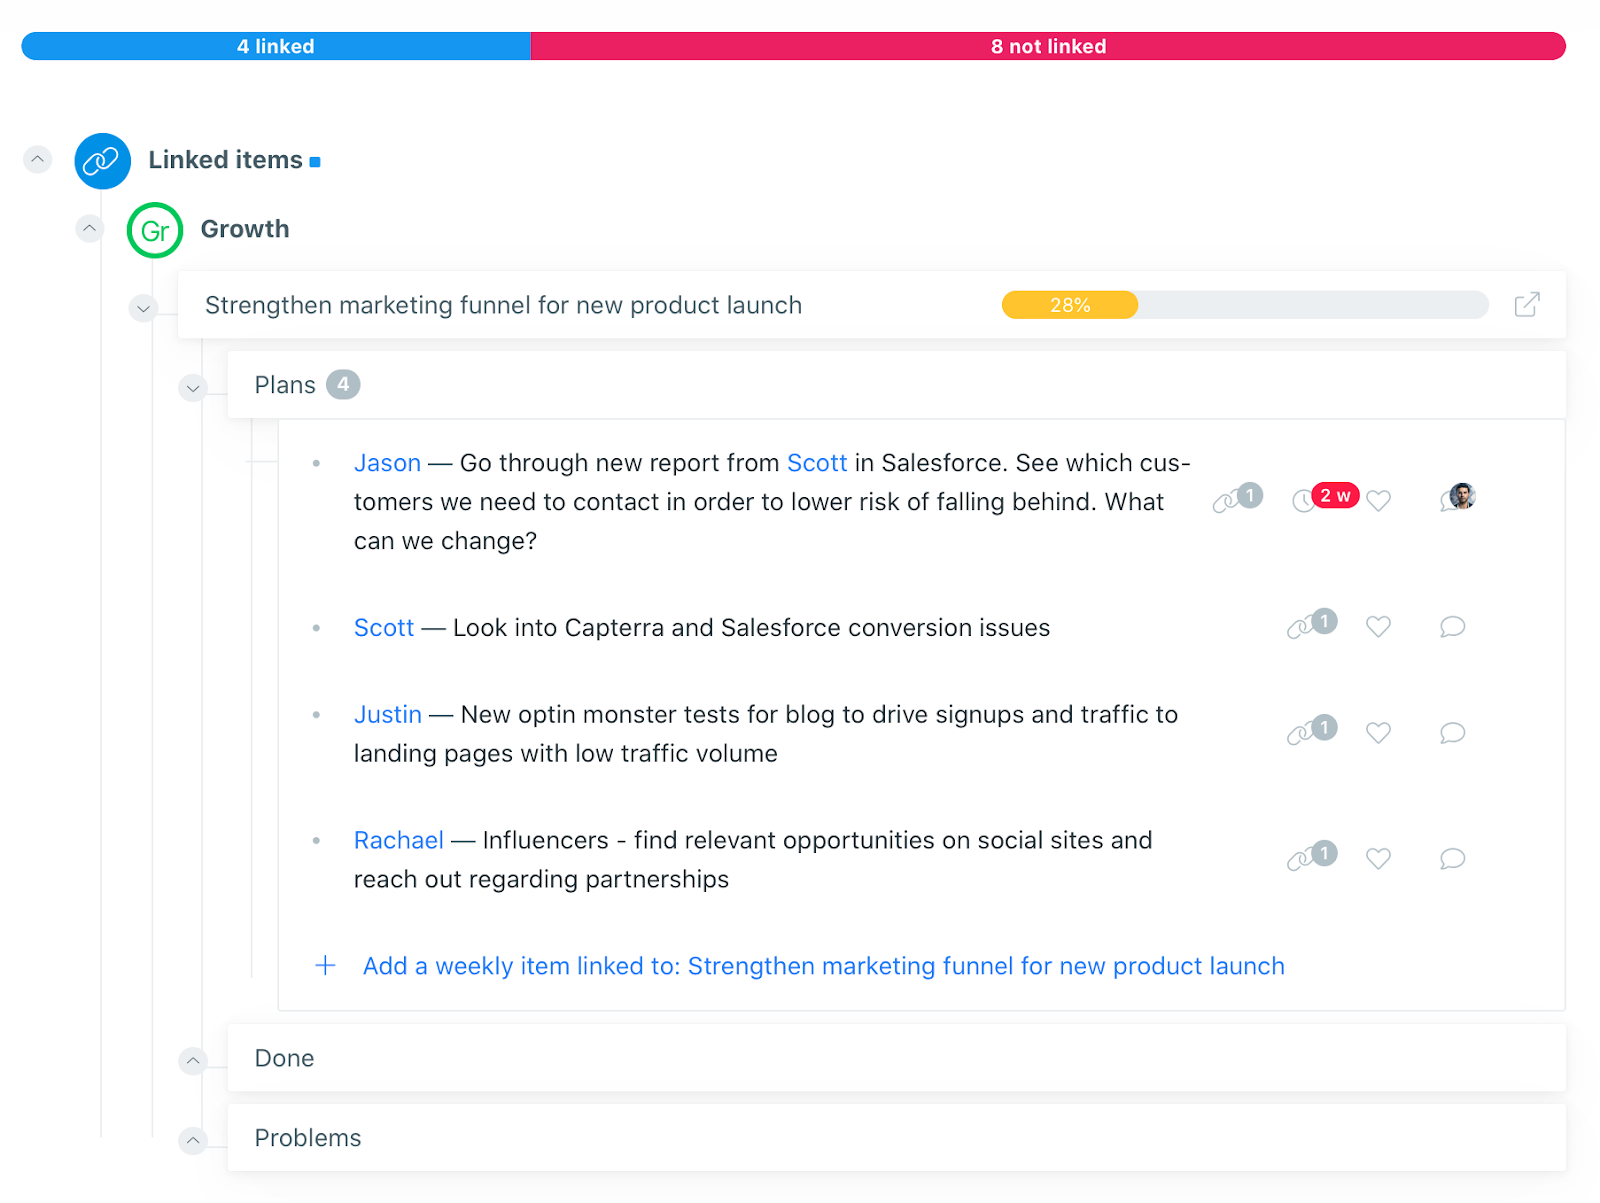Select the 8 not linked red bar segment
1600x1203 pixels.
1048,46
